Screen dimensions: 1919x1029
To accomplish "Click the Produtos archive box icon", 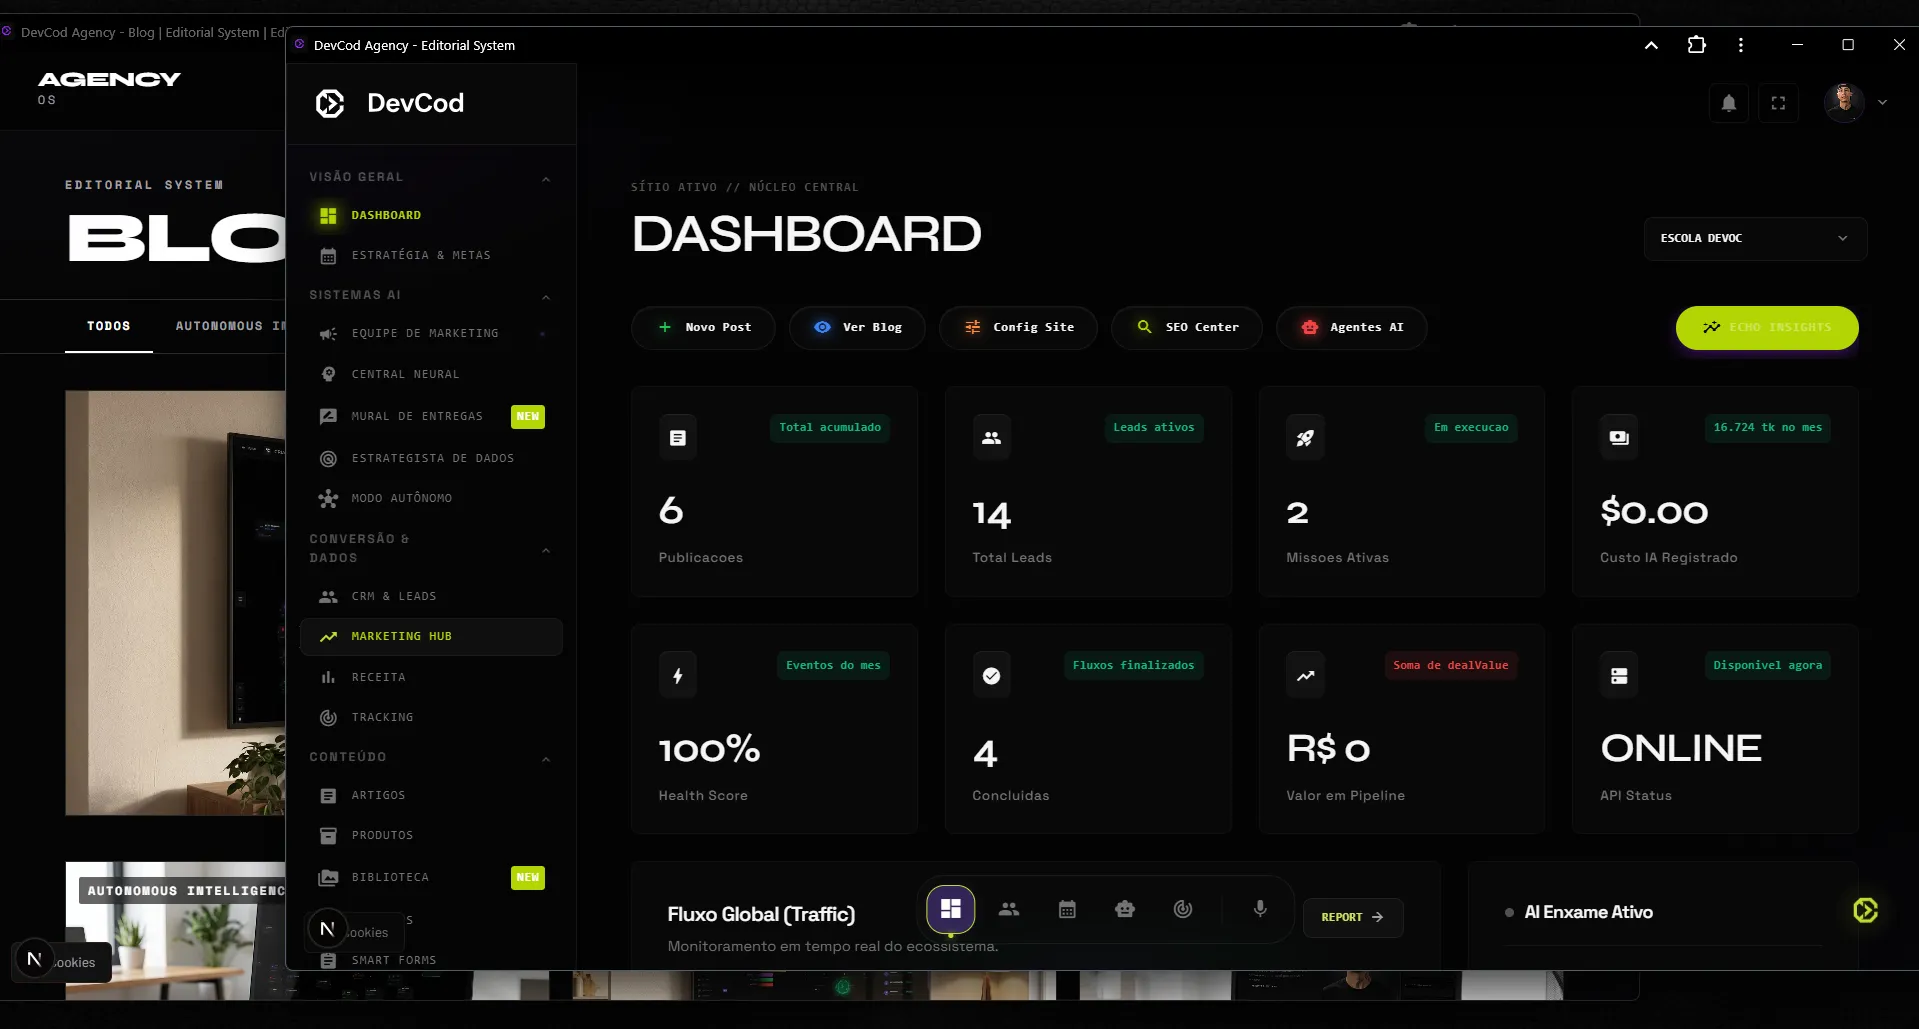I will pyautogui.click(x=328, y=835).
